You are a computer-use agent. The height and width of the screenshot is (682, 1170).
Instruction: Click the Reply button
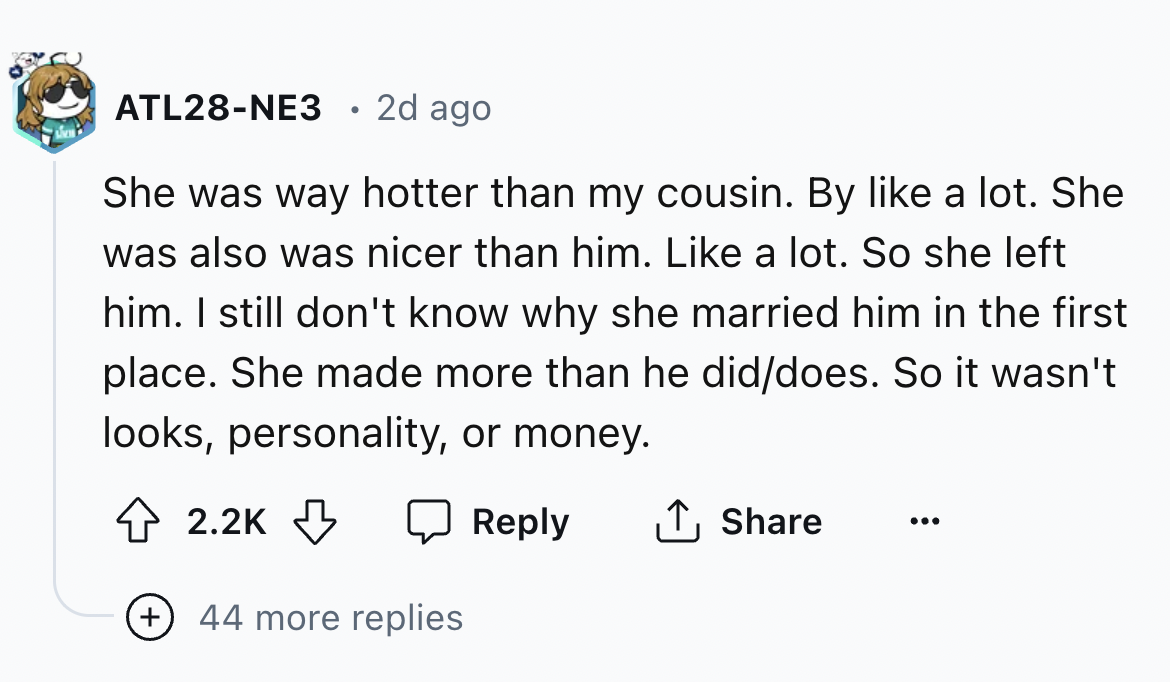click(x=519, y=520)
